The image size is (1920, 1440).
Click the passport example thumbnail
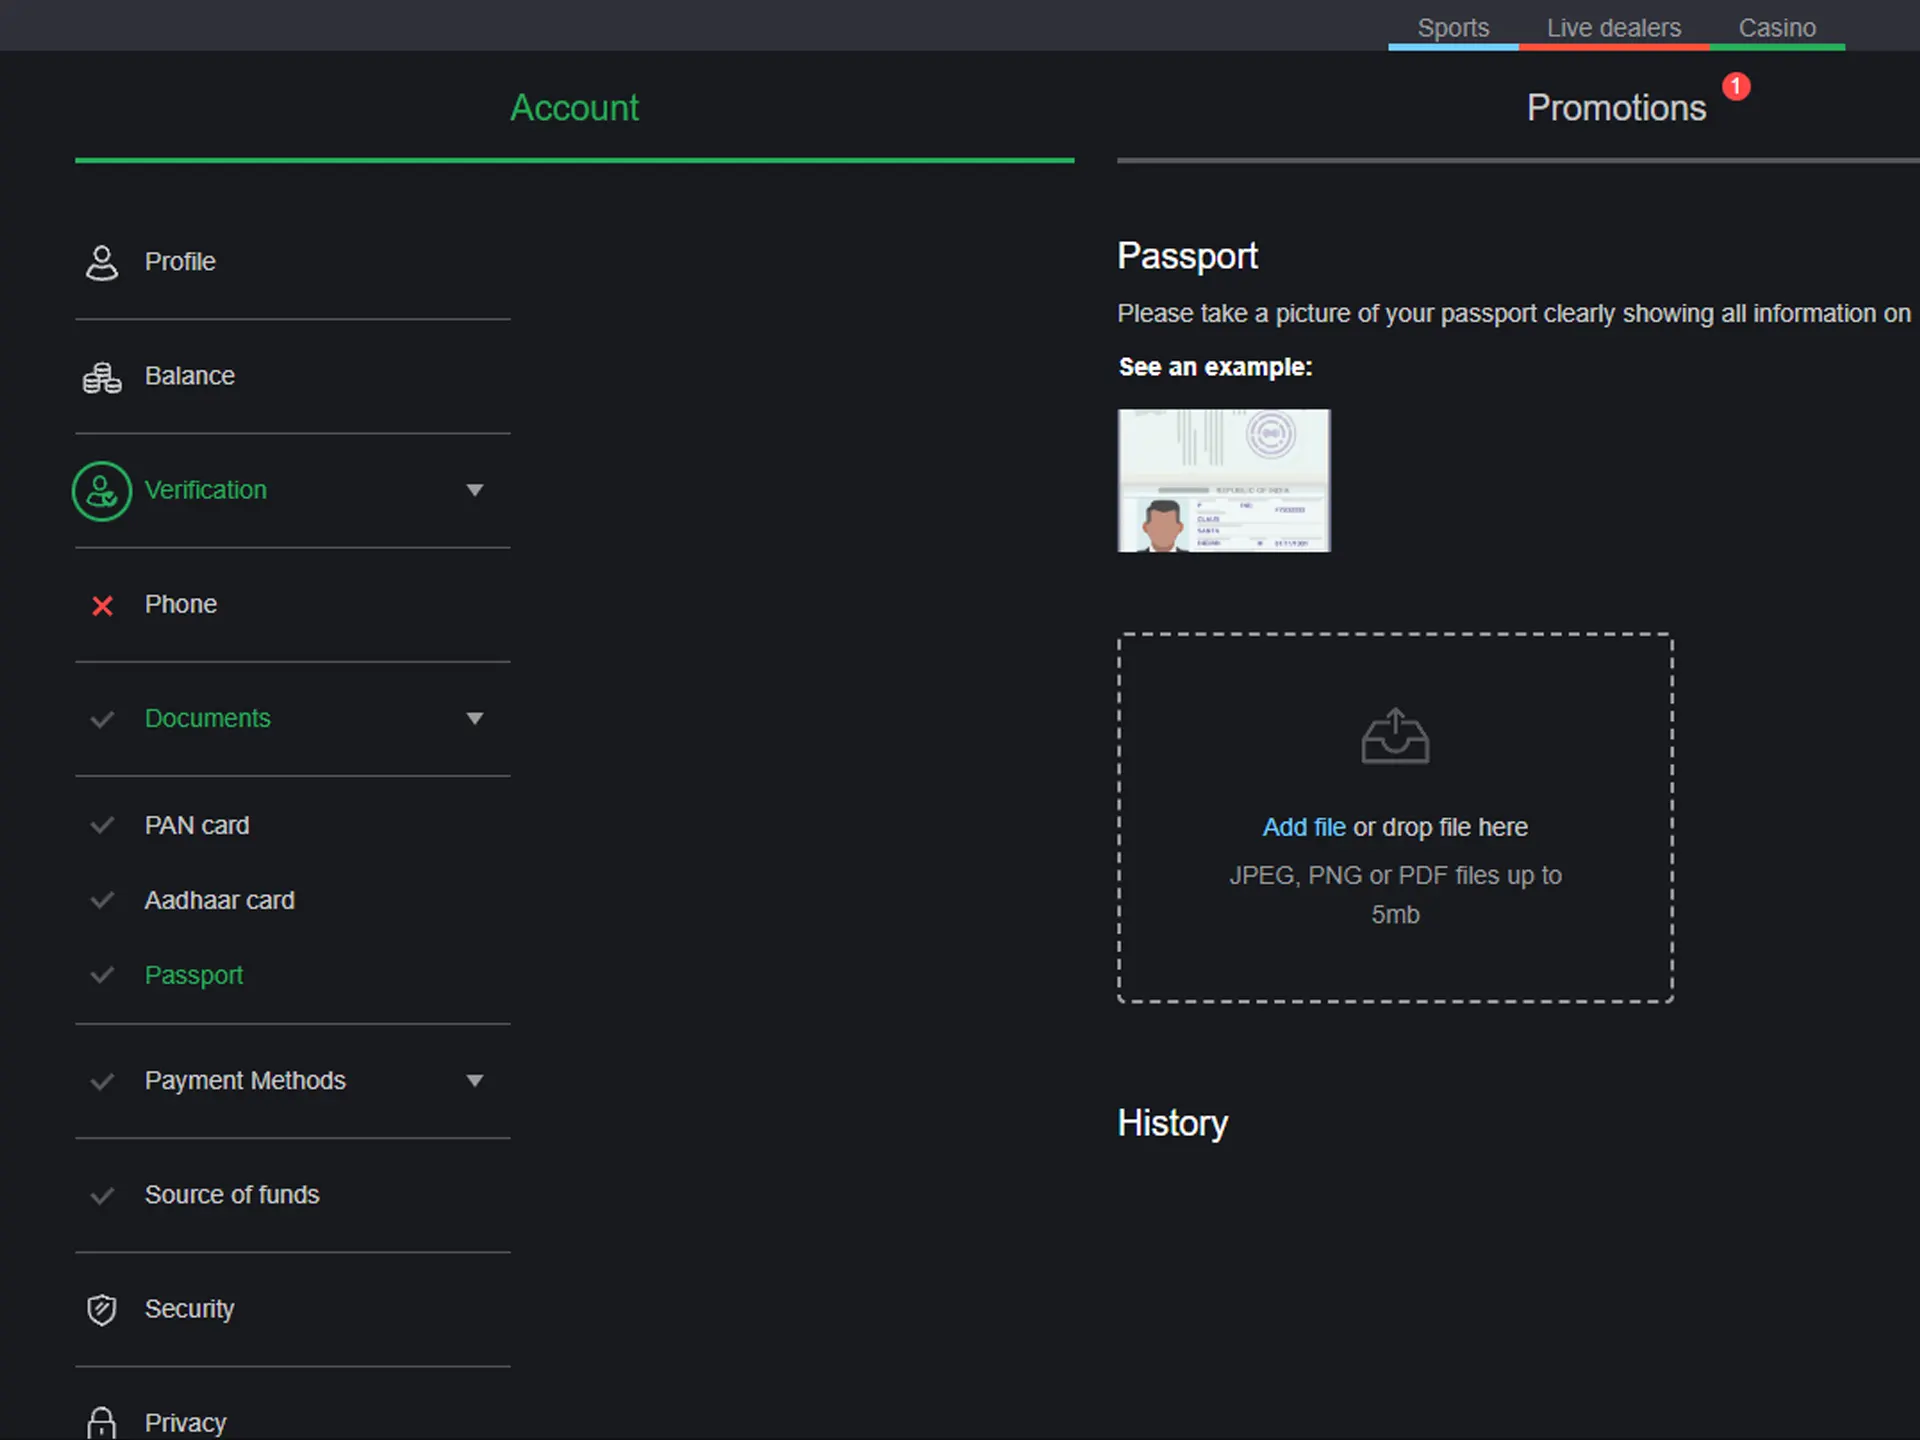[x=1223, y=478]
